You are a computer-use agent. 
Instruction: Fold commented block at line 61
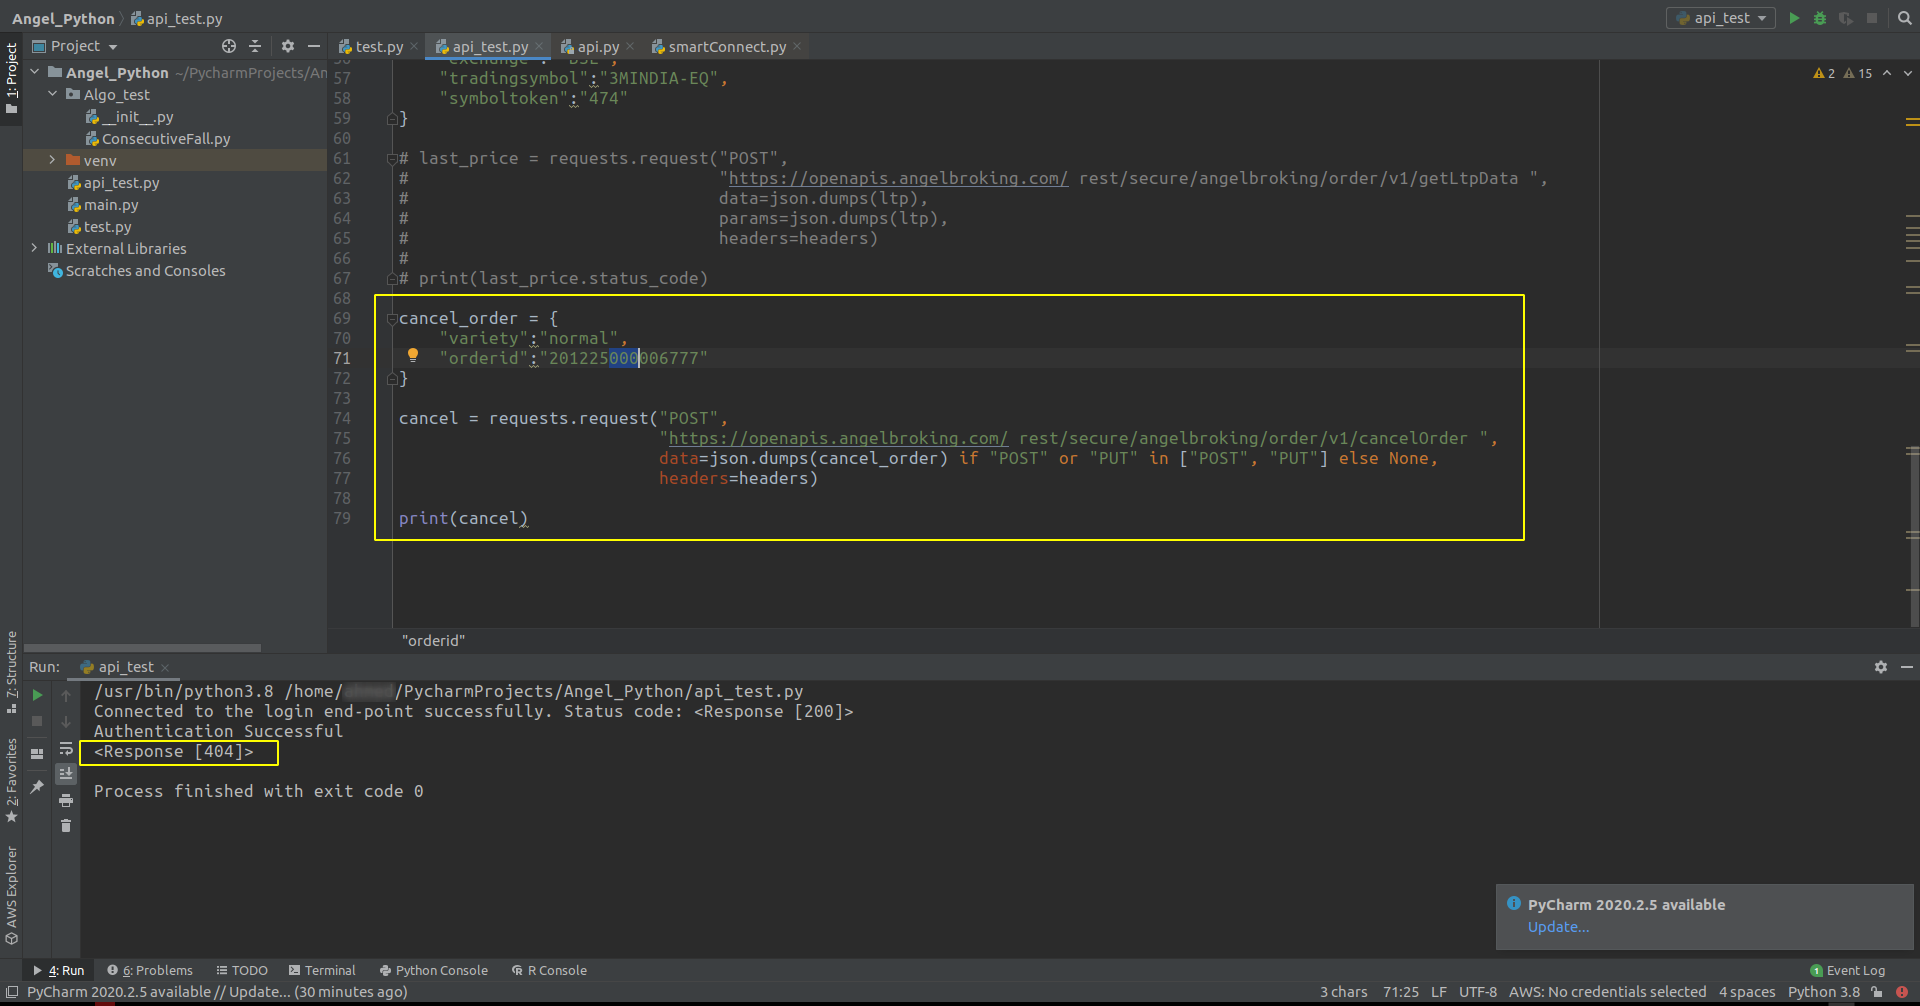pyautogui.click(x=392, y=159)
